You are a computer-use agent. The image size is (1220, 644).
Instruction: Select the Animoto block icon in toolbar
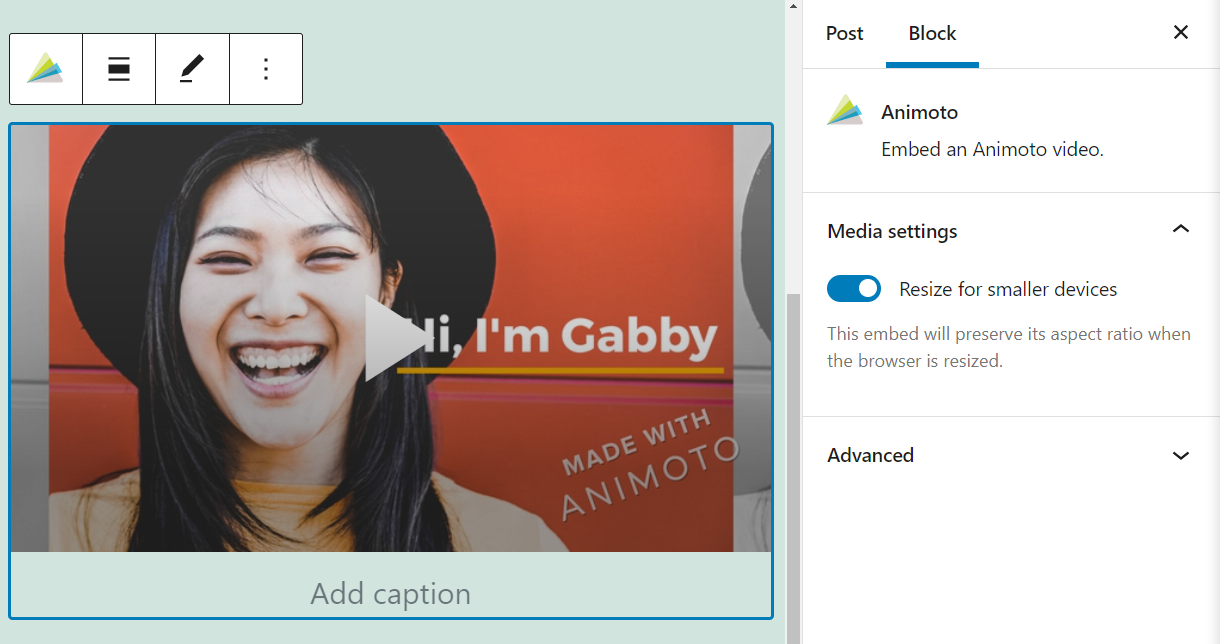(45, 69)
